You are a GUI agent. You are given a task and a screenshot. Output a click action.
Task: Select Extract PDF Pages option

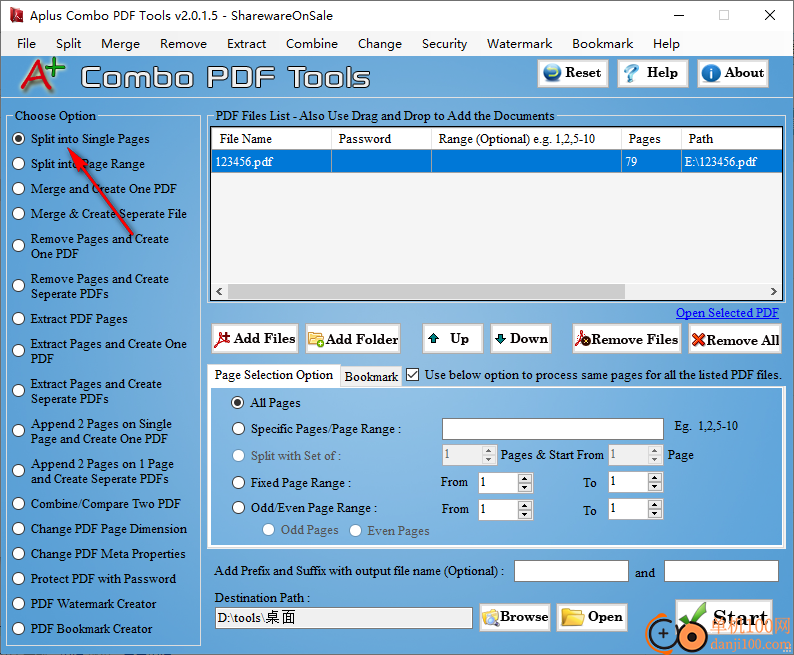pos(19,318)
